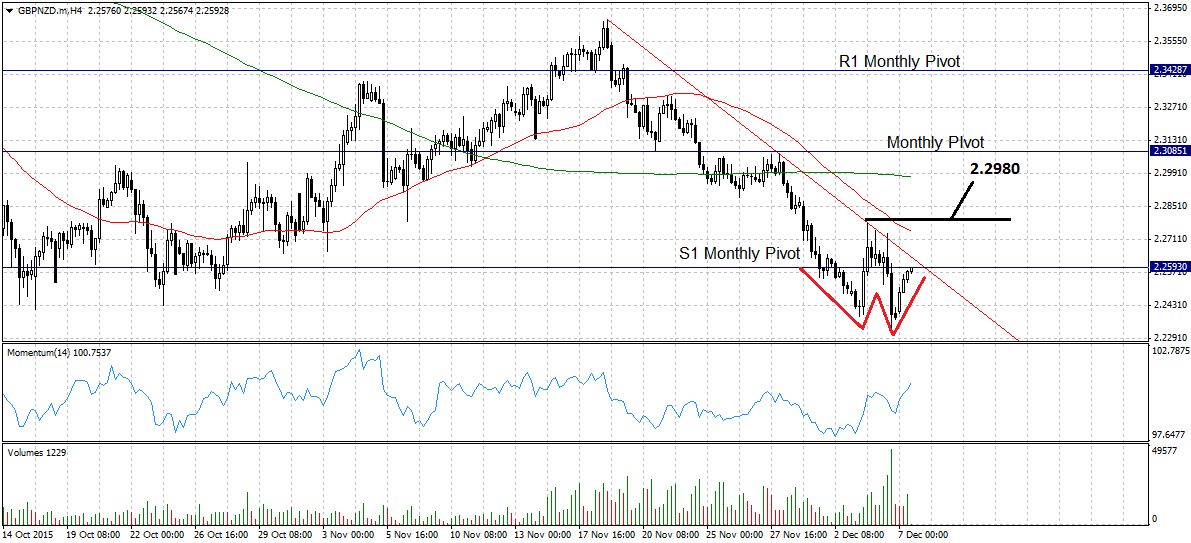Select the "S1 Monthly Pivot" text label

[x=739, y=254]
